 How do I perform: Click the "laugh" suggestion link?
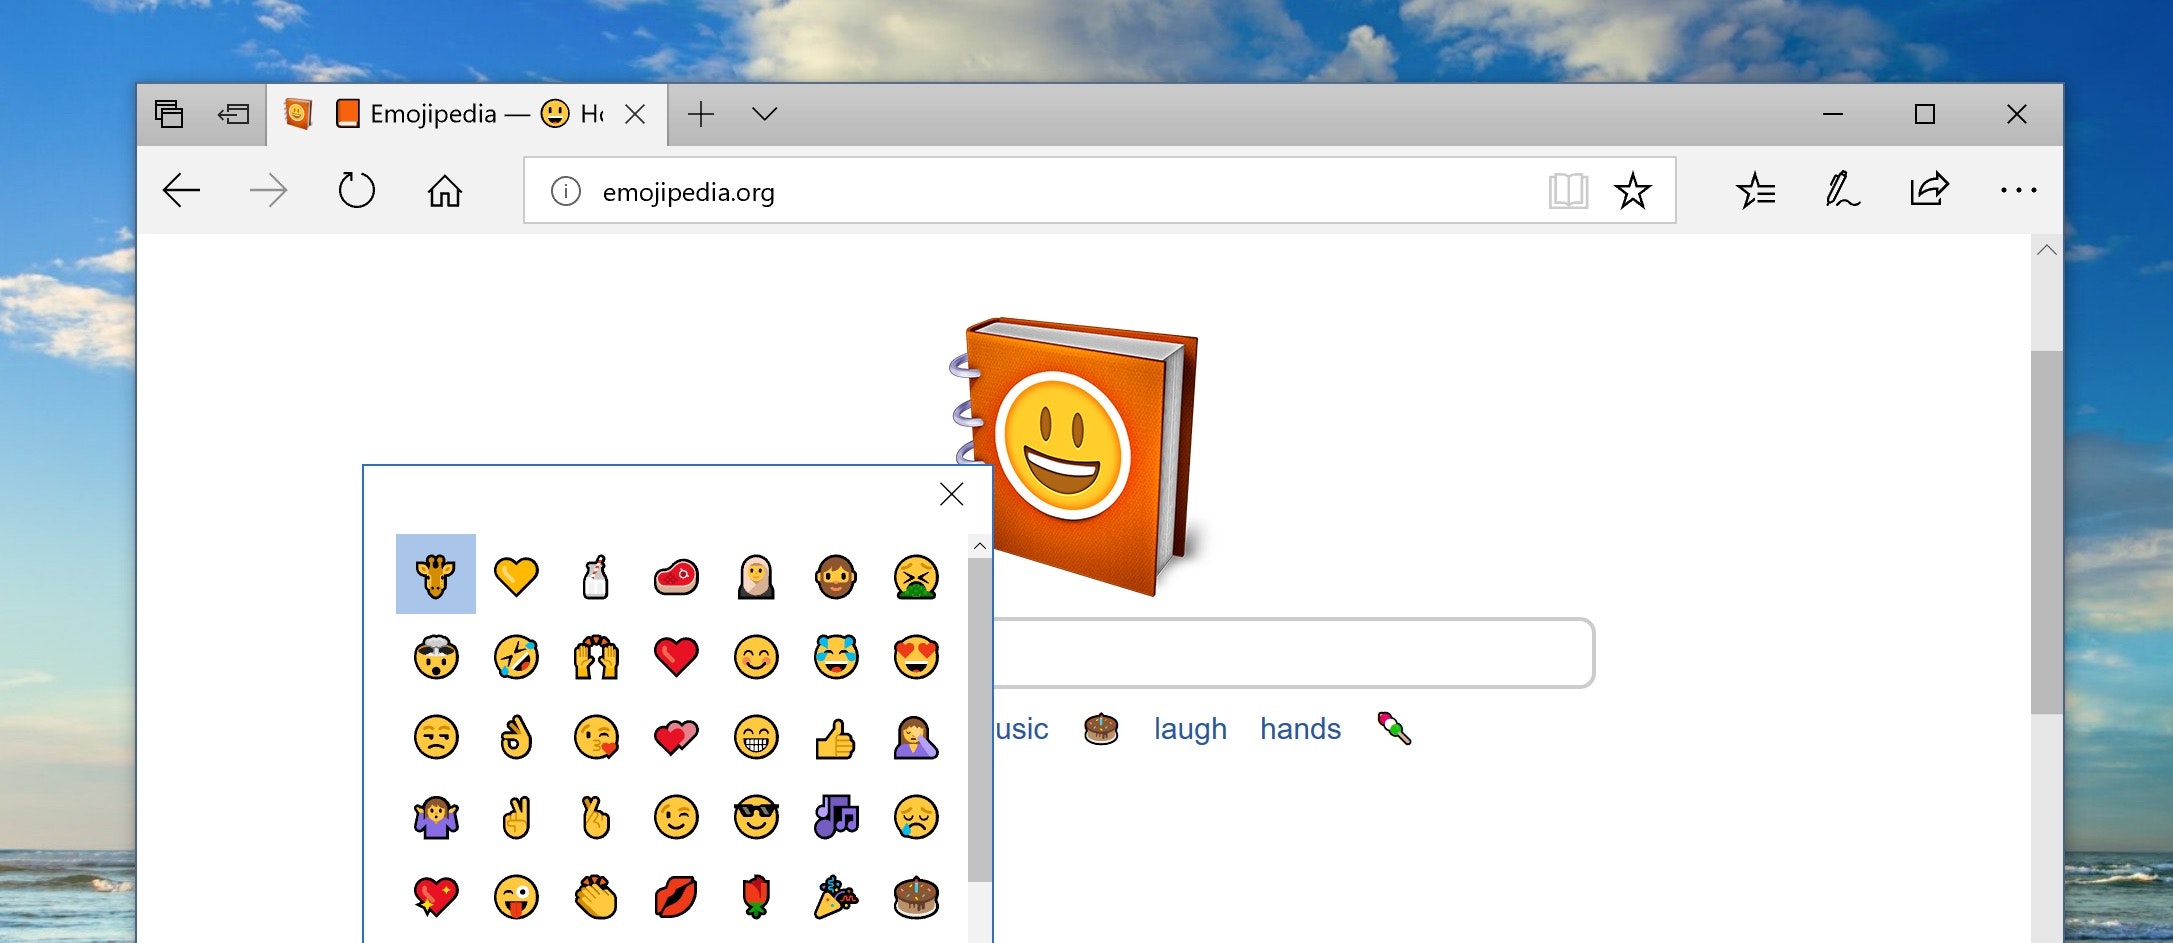pyautogui.click(x=1190, y=729)
